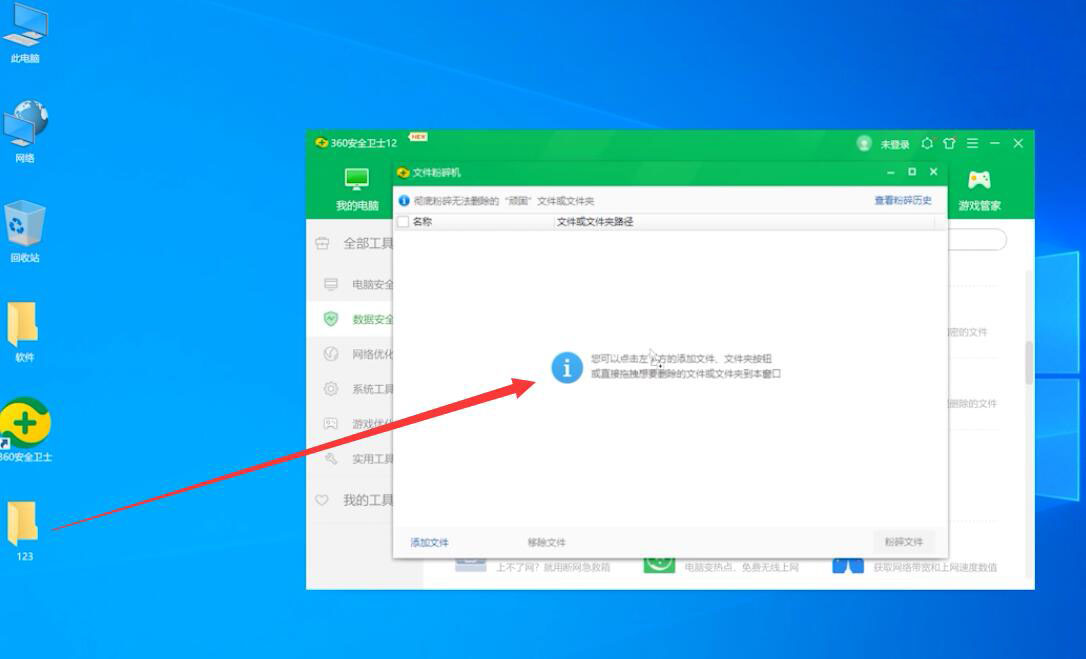Click the 文件粉碎机 title bar logo icon
The width and height of the screenshot is (1086, 659).
coord(403,172)
